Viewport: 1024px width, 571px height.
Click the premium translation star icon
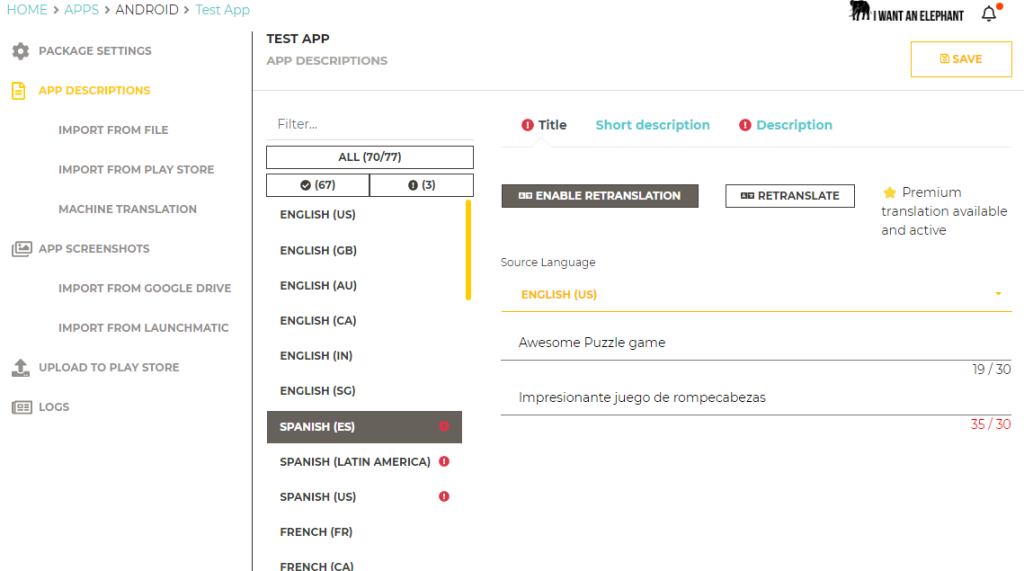(x=889, y=193)
